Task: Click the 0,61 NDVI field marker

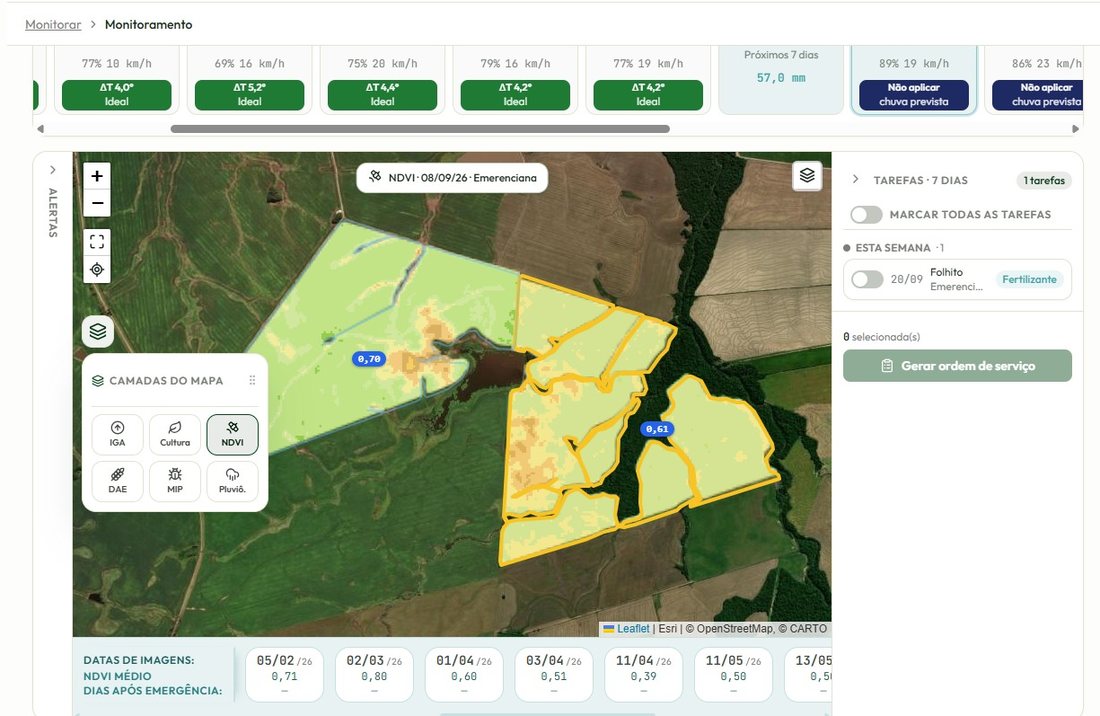Action: point(657,428)
